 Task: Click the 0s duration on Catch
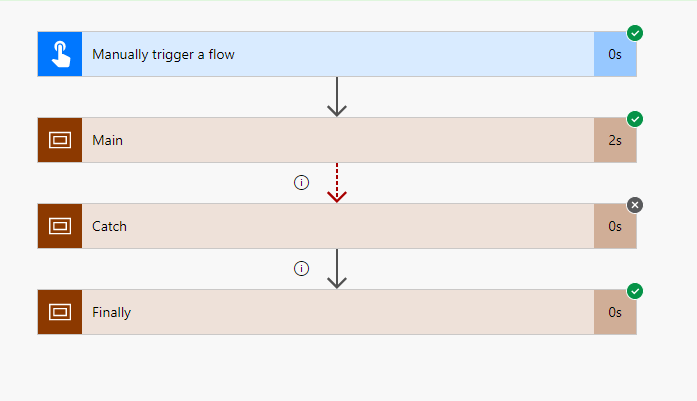click(x=615, y=226)
